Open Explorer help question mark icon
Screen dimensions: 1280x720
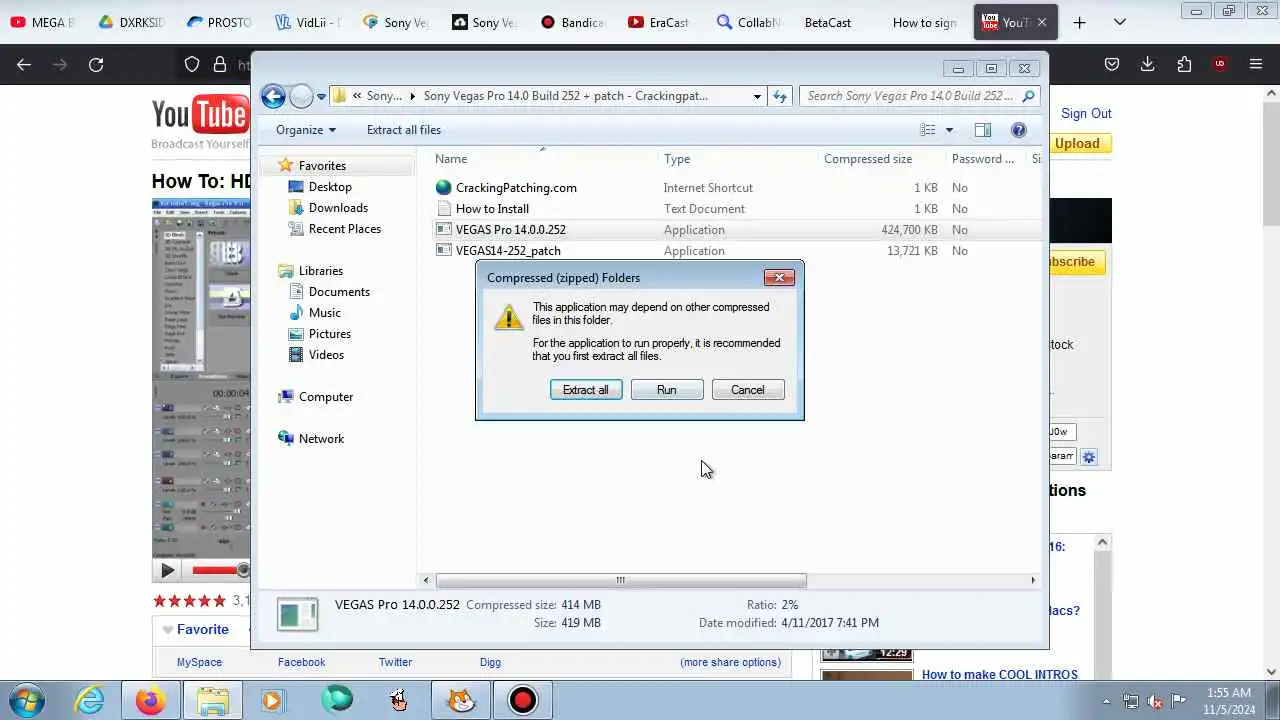(1019, 130)
